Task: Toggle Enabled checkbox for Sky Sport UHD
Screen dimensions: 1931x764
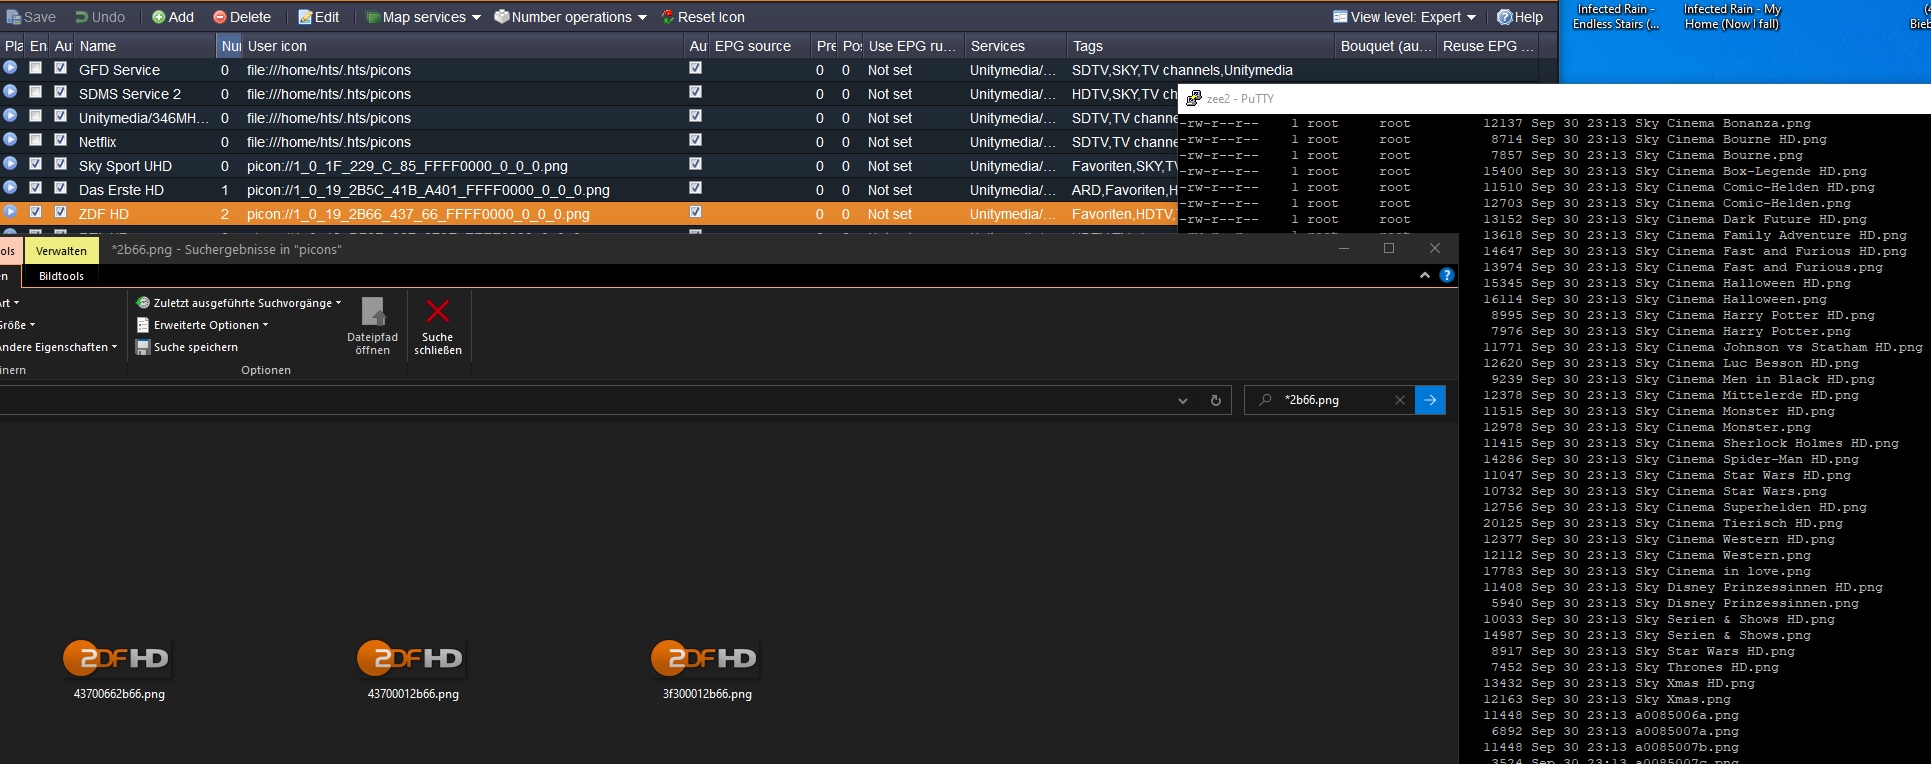Action: click(36, 164)
